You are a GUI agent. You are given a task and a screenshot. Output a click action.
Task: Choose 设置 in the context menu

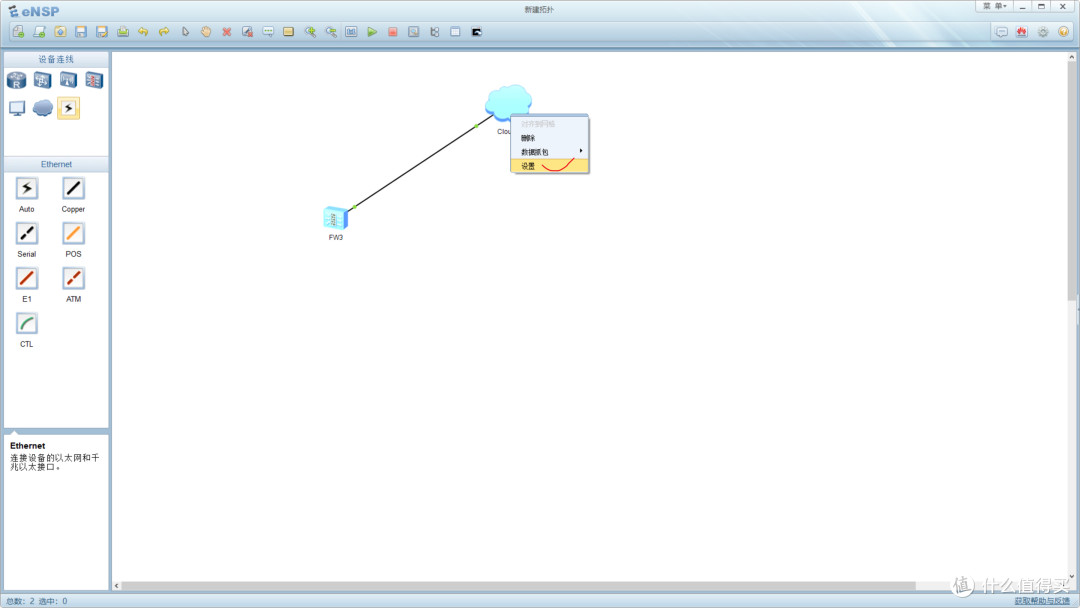[549, 166]
